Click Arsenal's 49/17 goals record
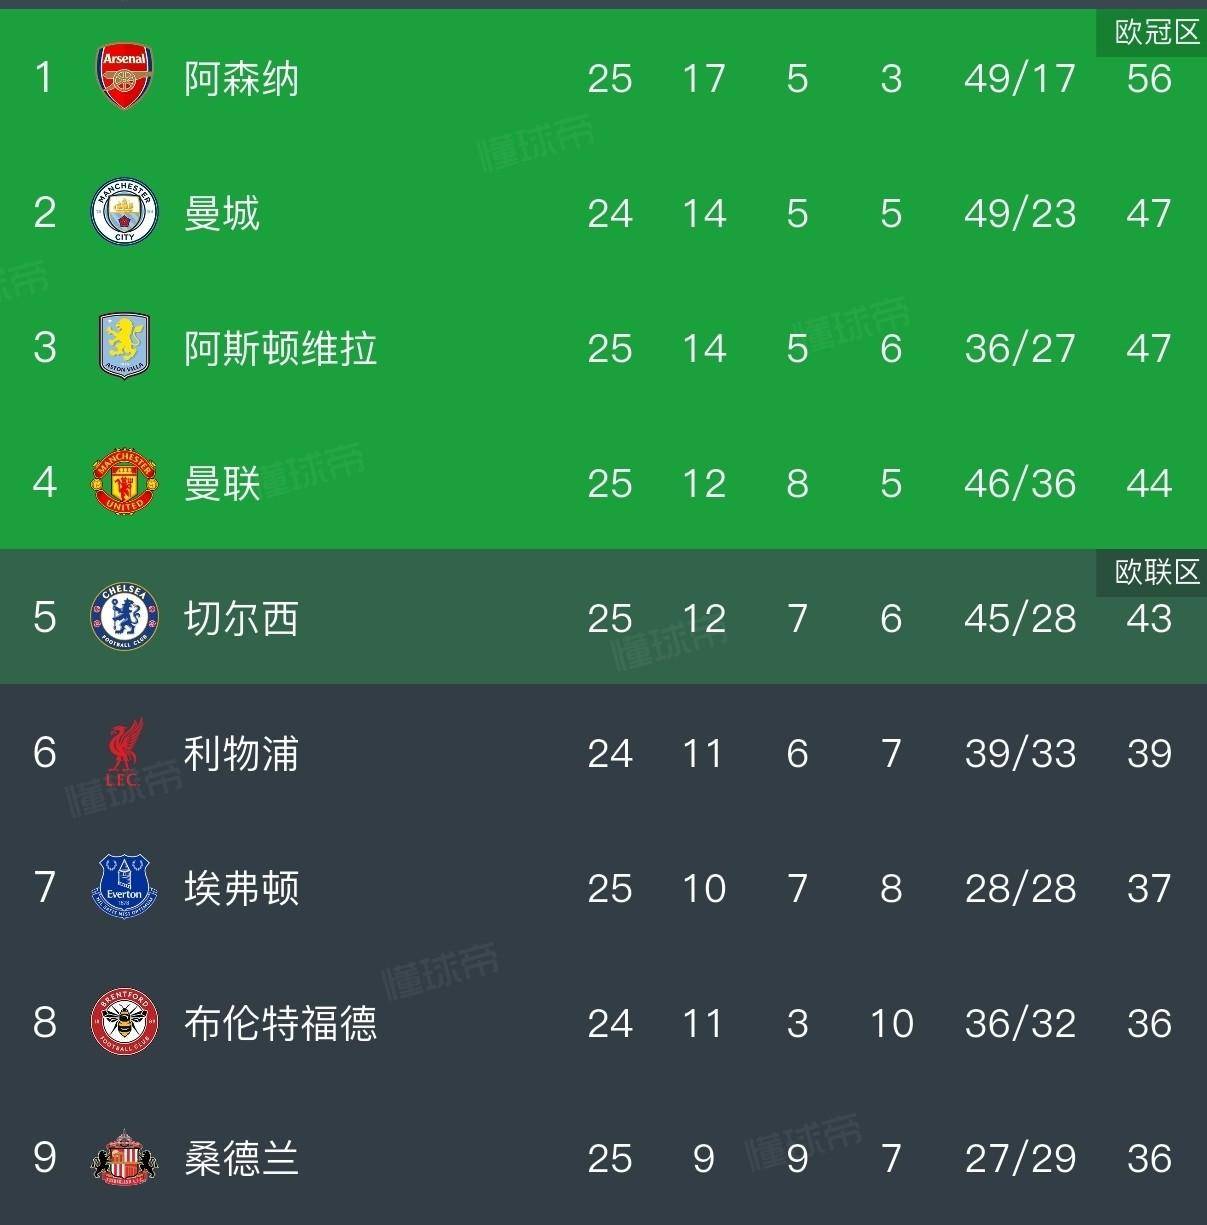 point(1019,78)
